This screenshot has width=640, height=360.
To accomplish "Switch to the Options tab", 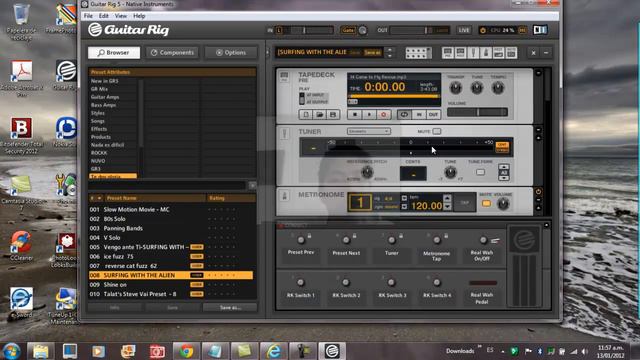I will 231,53.
